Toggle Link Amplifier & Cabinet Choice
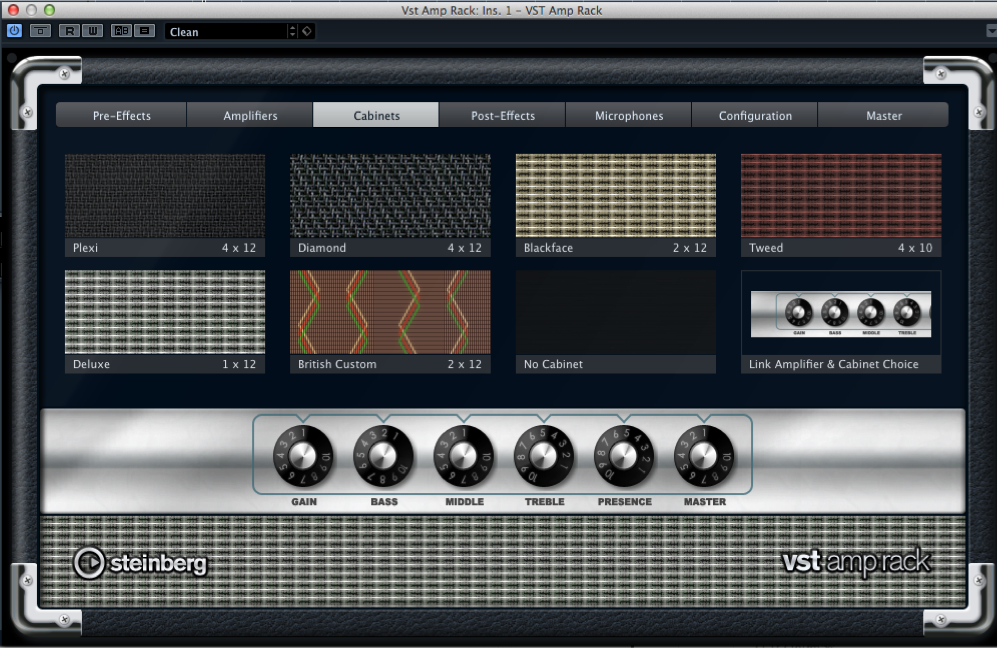The height and width of the screenshot is (652, 998). (841, 322)
